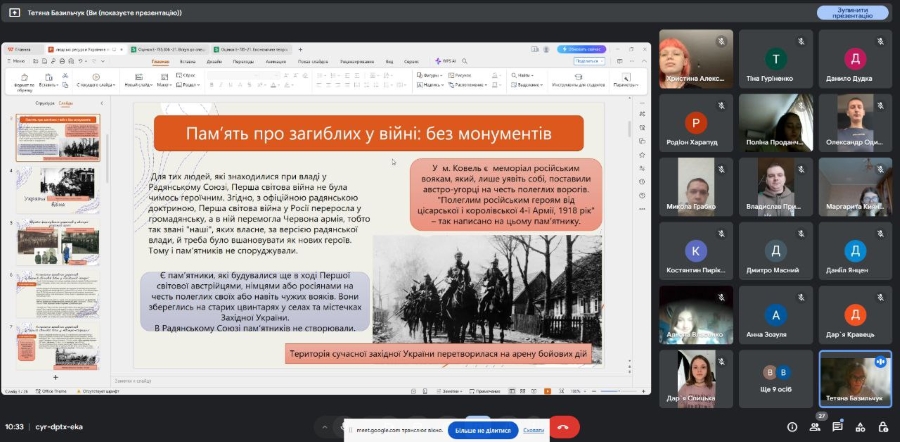The width and height of the screenshot is (900, 442).
Task: Open the Новый слайд dropdown
Action: click(x=138, y=80)
